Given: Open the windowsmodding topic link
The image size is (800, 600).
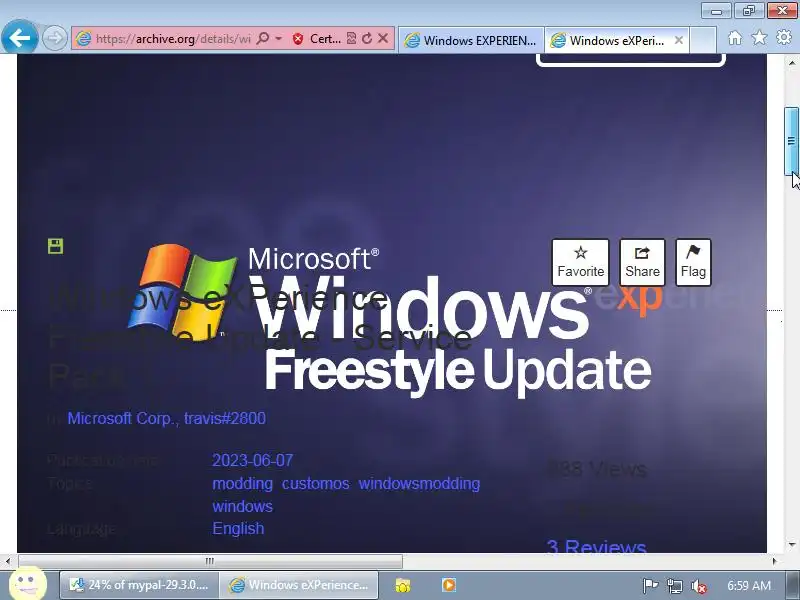Looking at the screenshot, I should pos(419,483).
